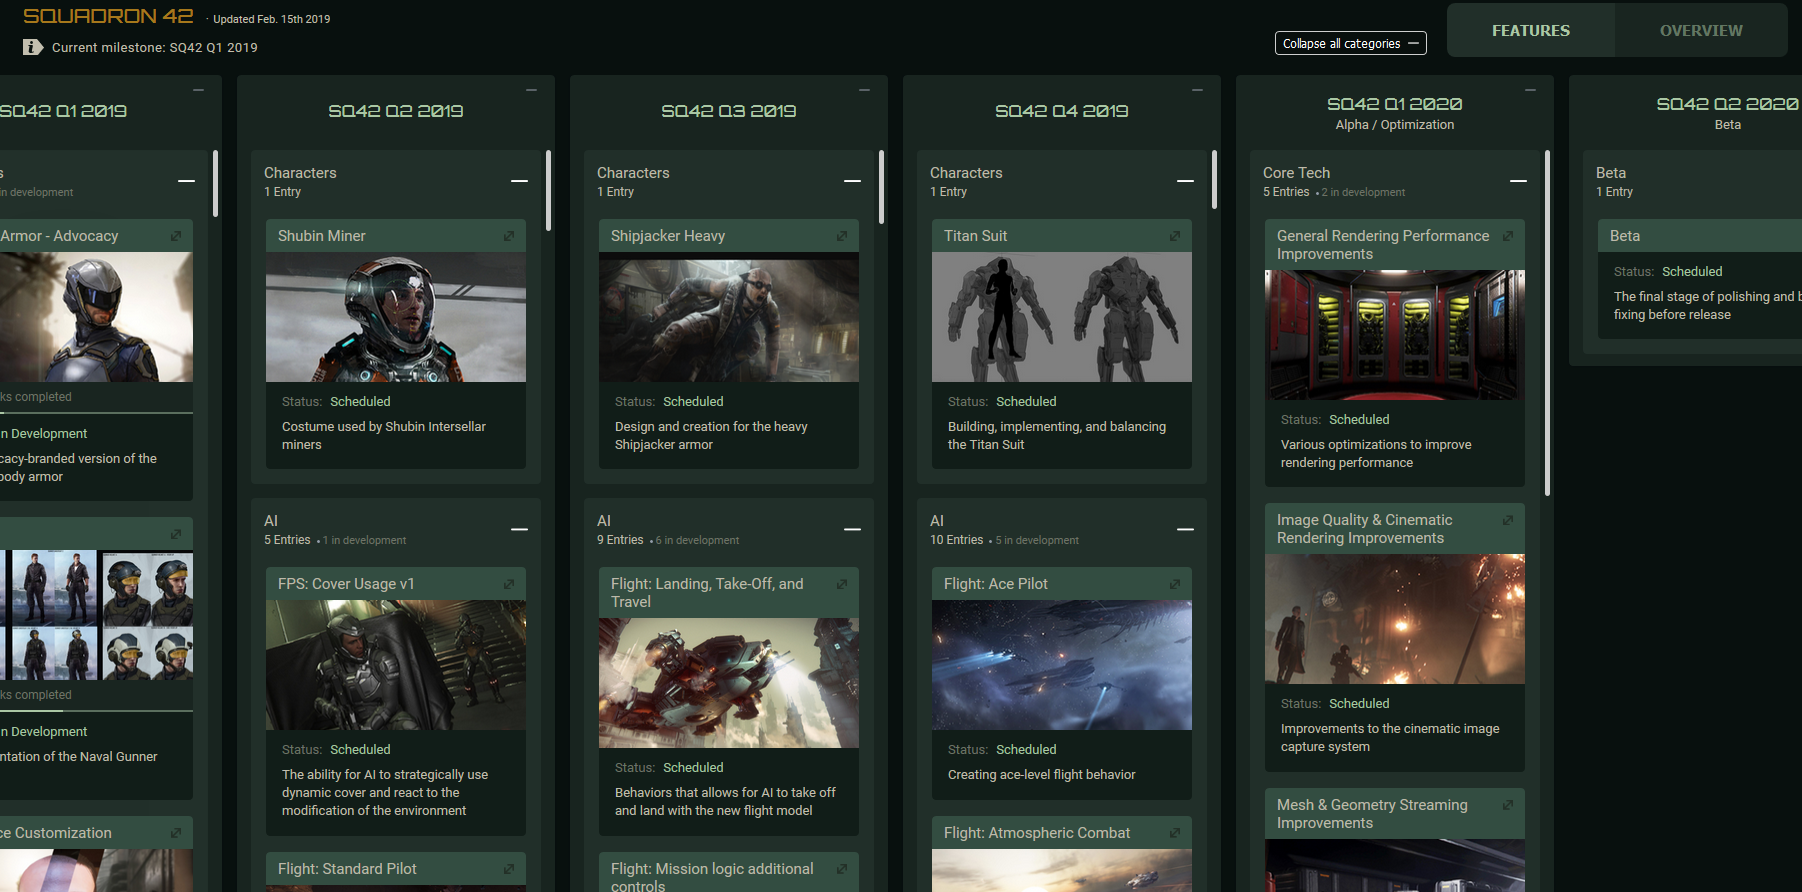
Task: Click the info icon beside Current milestone
Action: tap(33, 47)
